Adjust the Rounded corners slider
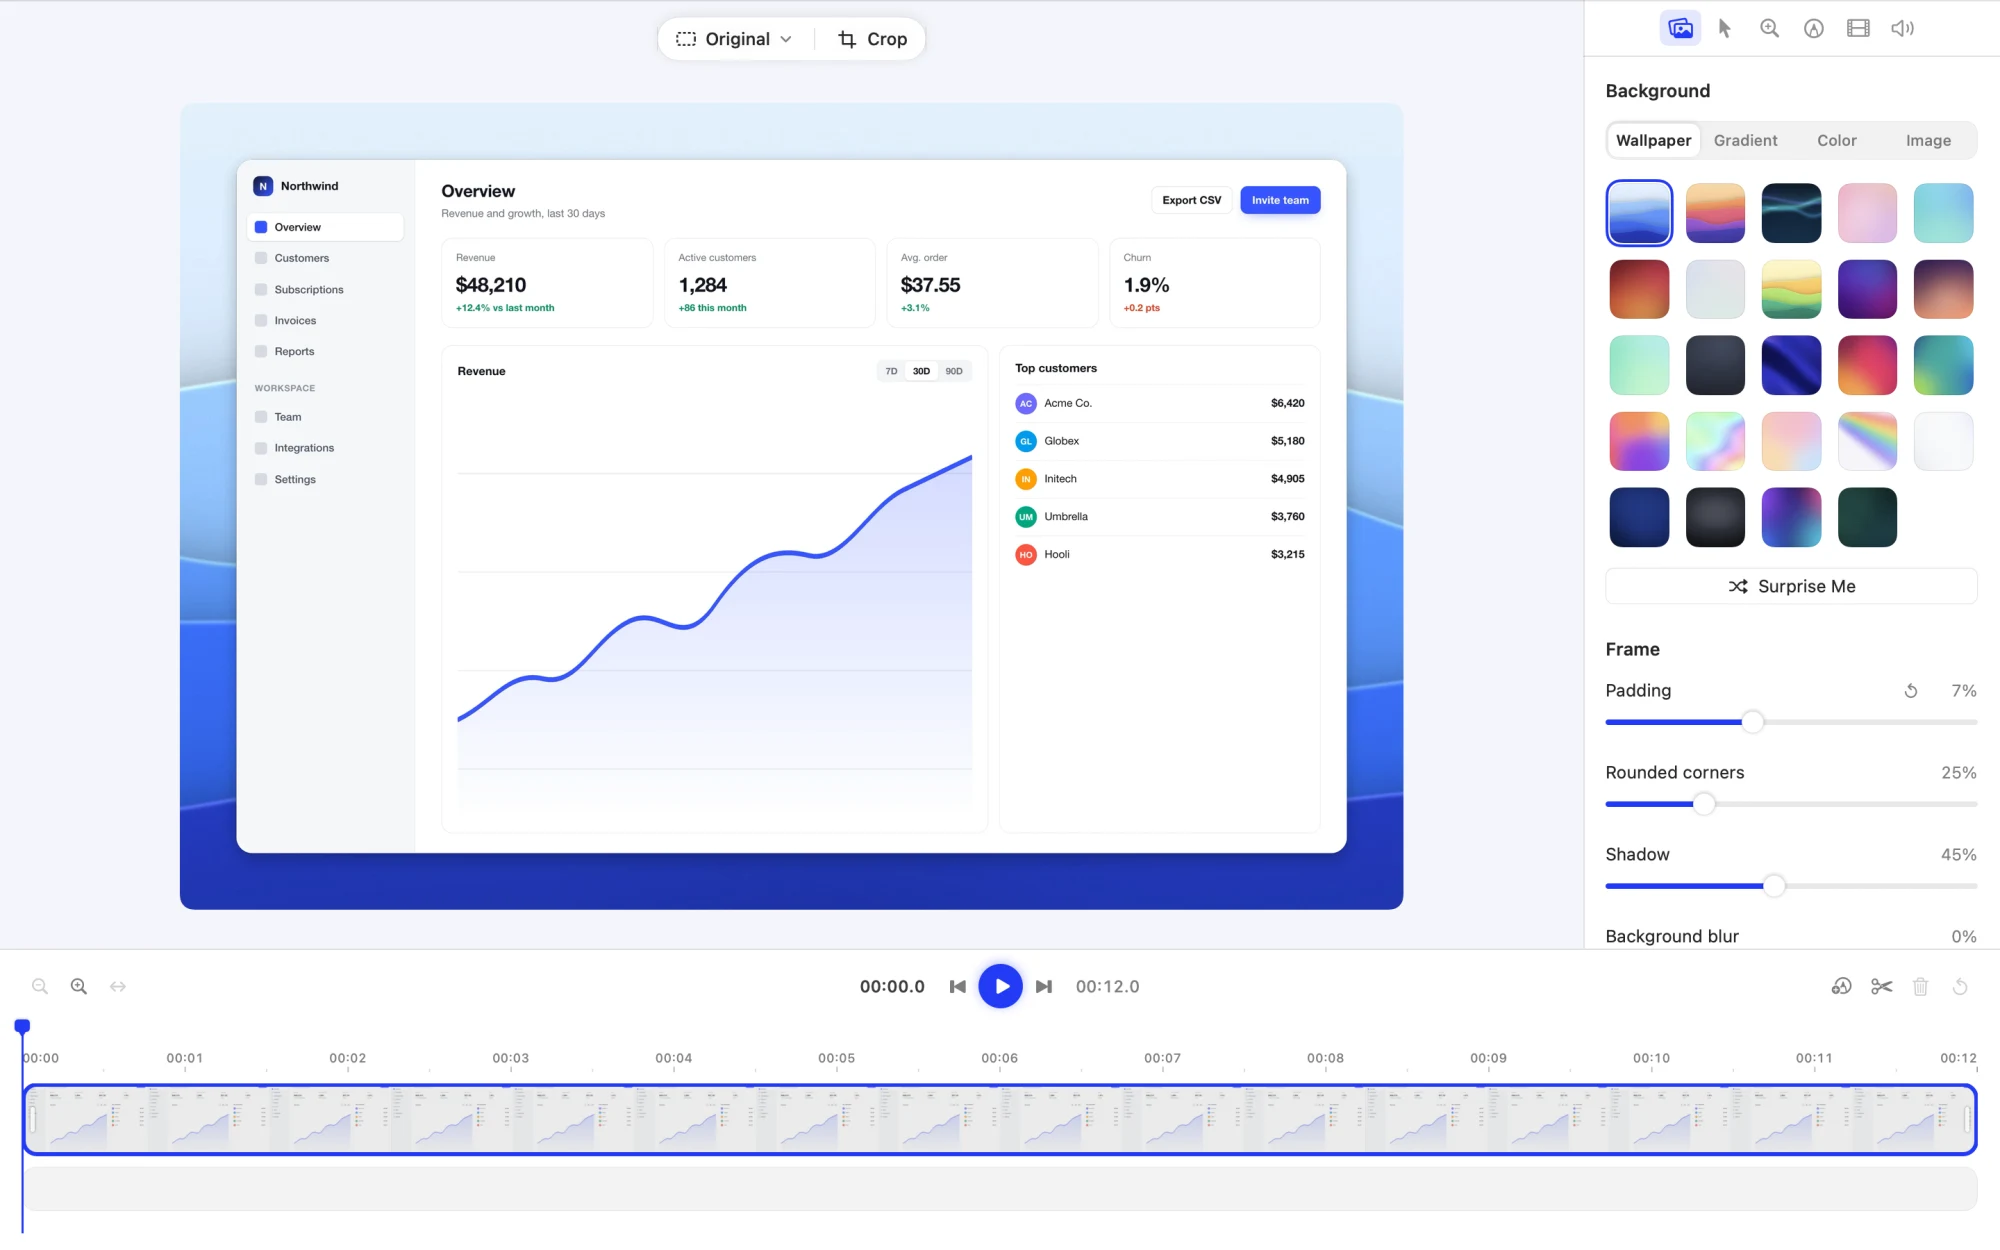This screenshot has width=2000, height=1250. pos(1704,804)
